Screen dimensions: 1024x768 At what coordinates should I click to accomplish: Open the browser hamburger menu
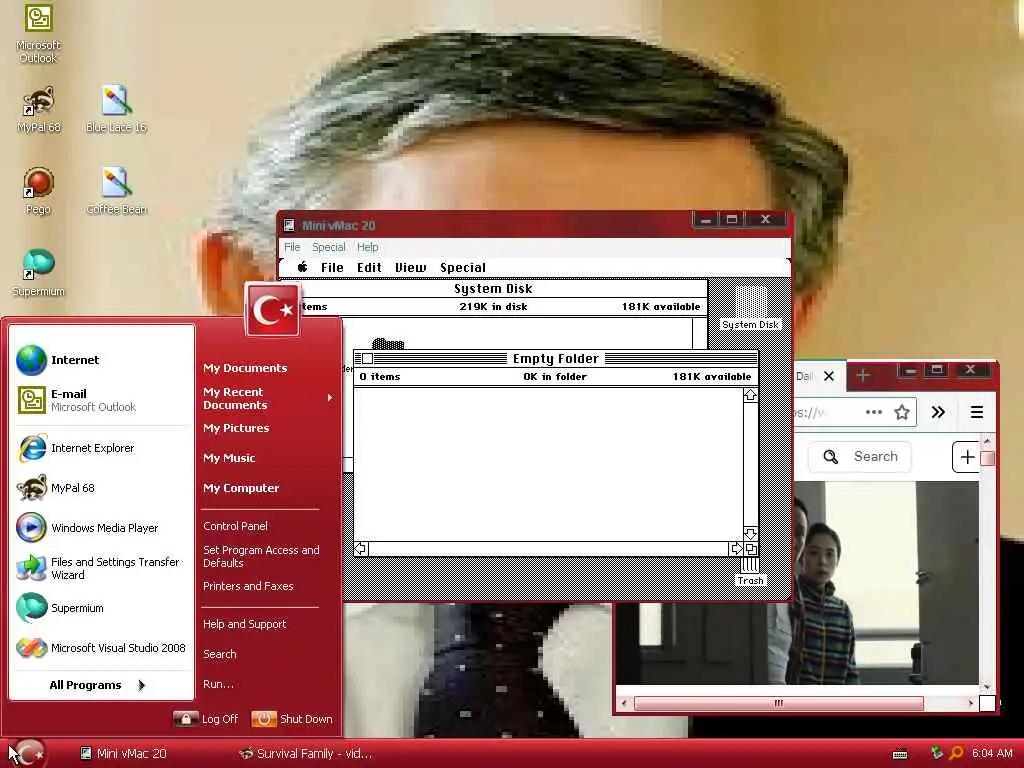pyautogui.click(x=977, y=412)
